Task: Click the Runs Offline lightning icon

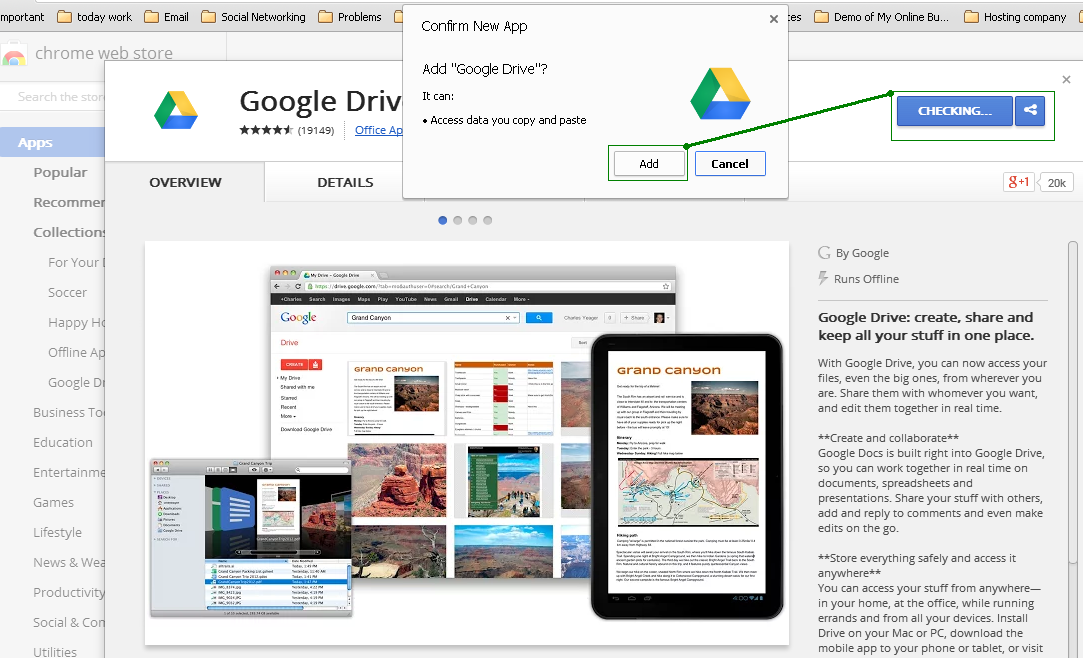Action: [823, 278]
